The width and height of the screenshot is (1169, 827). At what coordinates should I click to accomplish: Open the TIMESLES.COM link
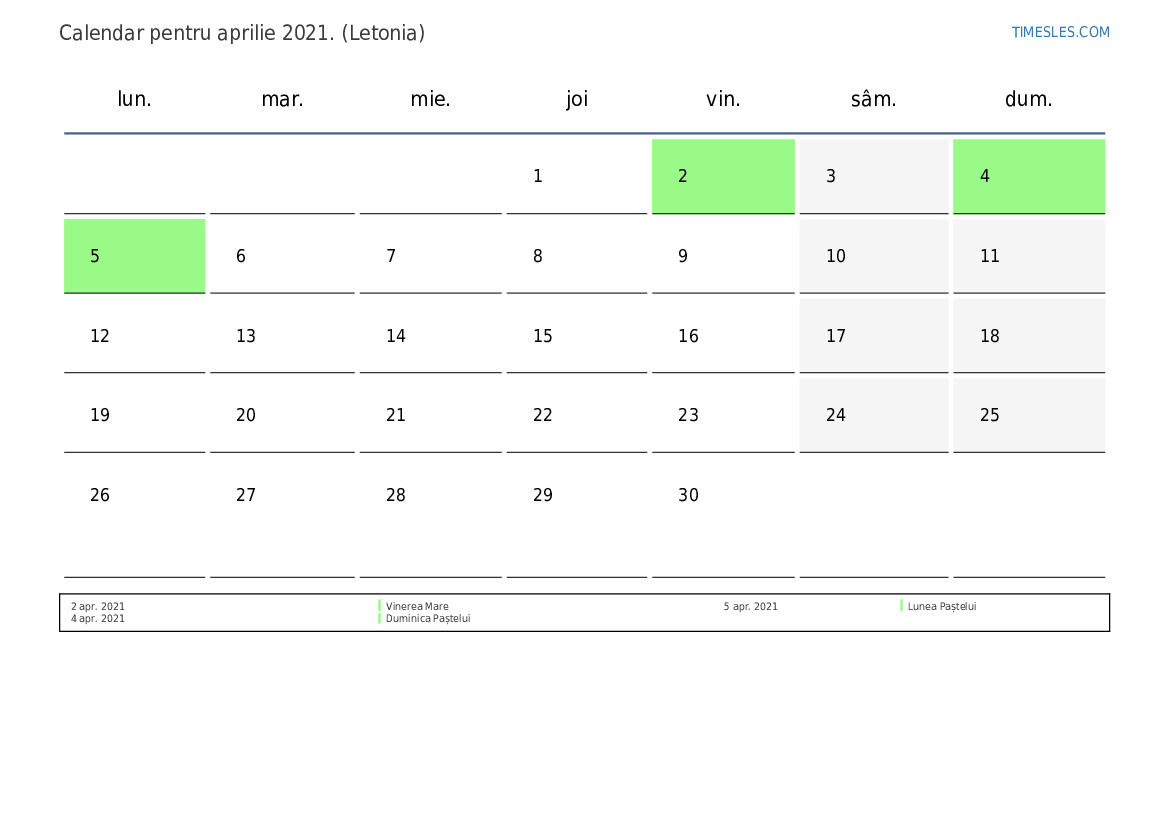point(1060,32)
